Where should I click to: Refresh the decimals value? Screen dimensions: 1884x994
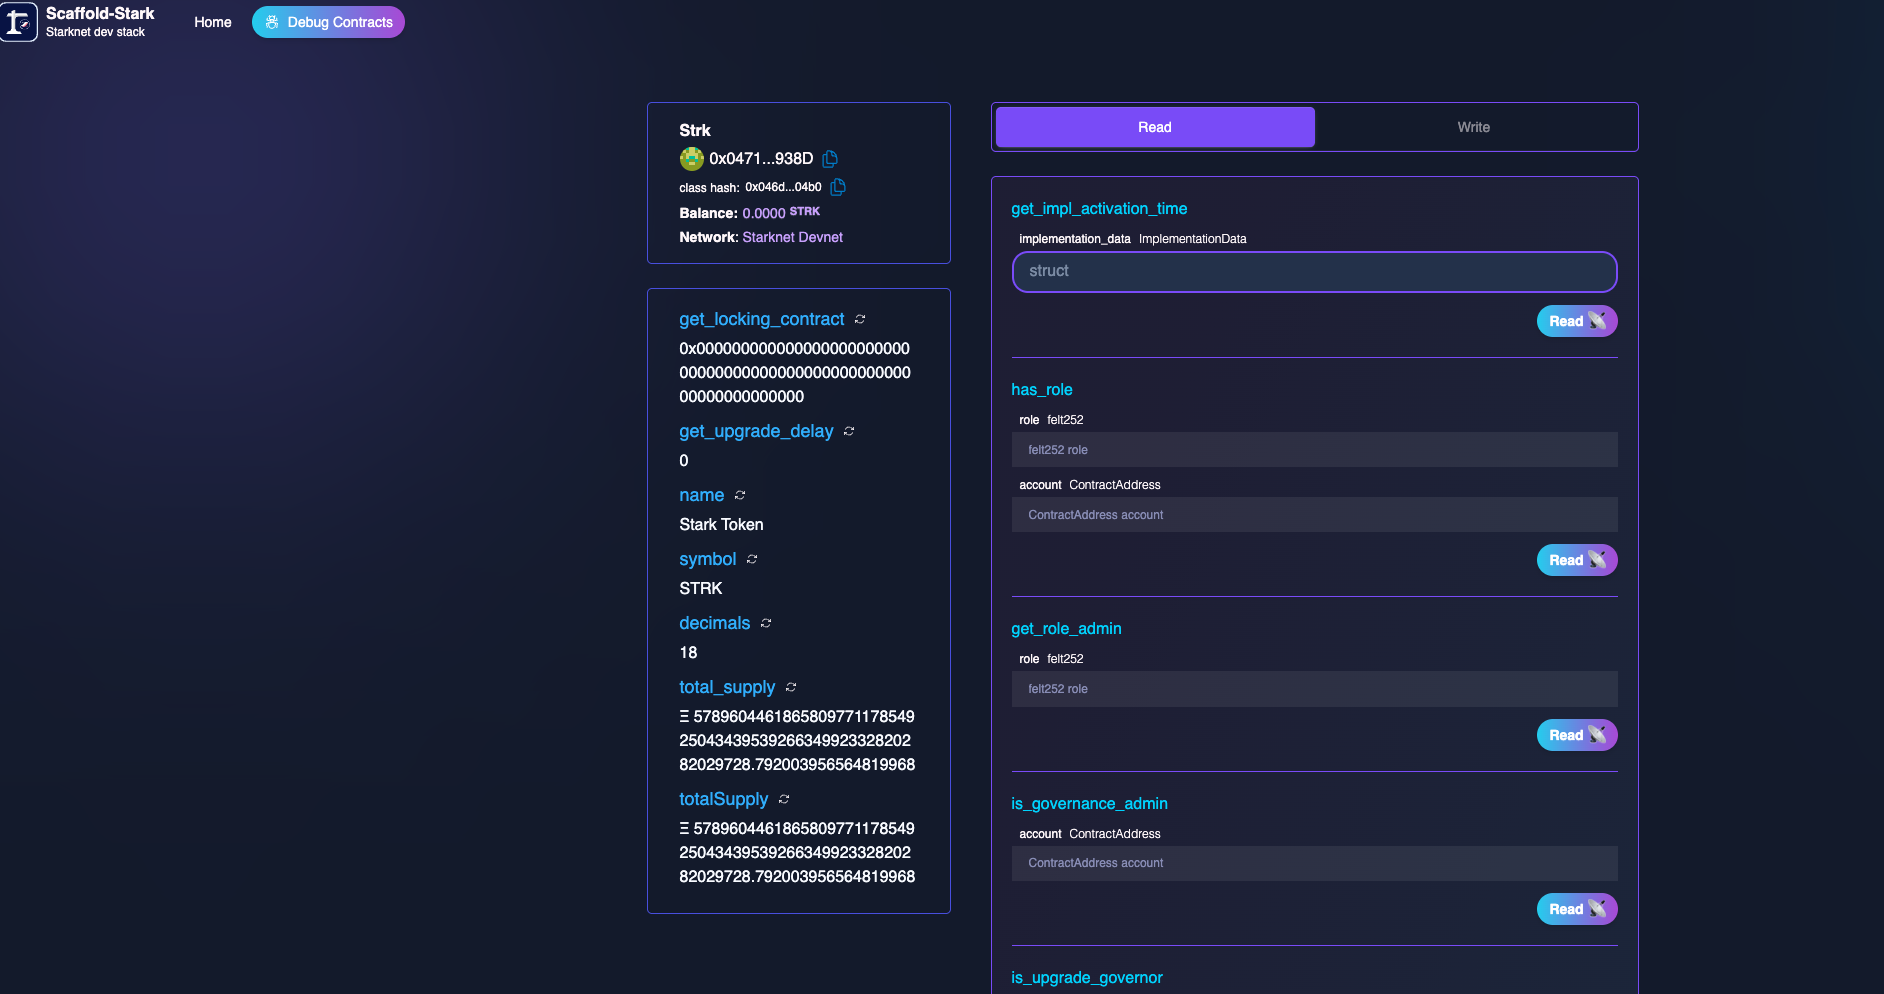[766, 623]
